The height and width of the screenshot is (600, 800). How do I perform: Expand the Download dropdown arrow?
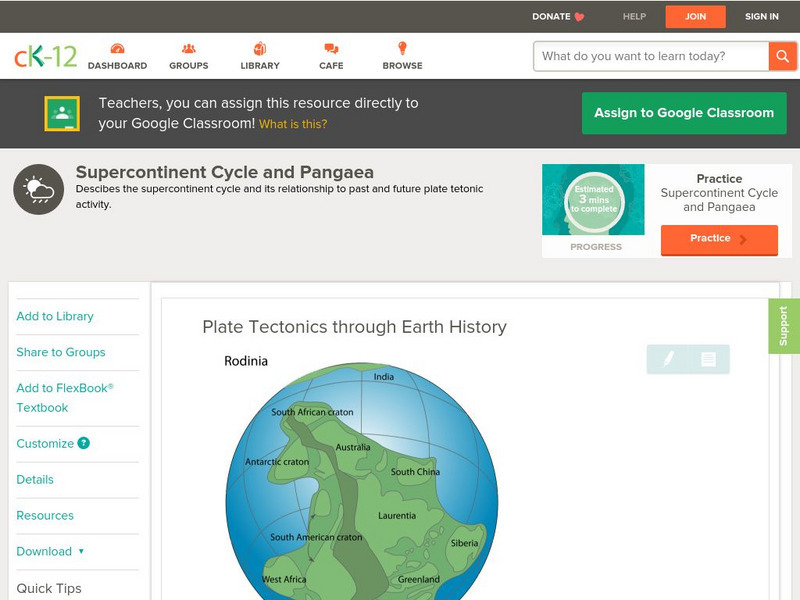[81, 551]
